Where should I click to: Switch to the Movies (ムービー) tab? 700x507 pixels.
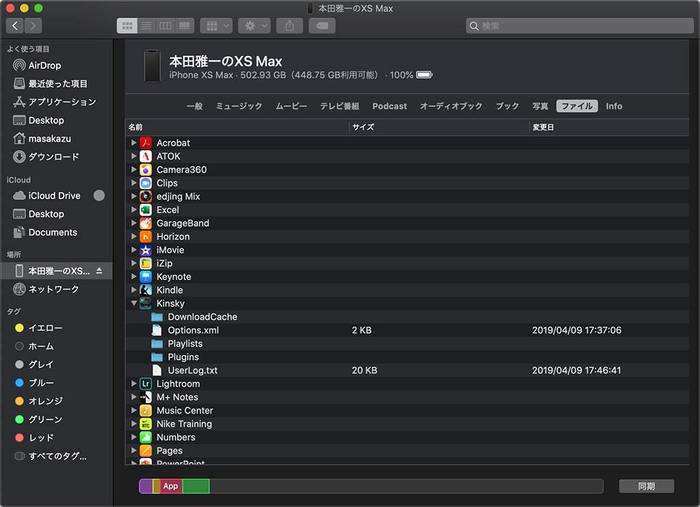(x=291, y=106)
